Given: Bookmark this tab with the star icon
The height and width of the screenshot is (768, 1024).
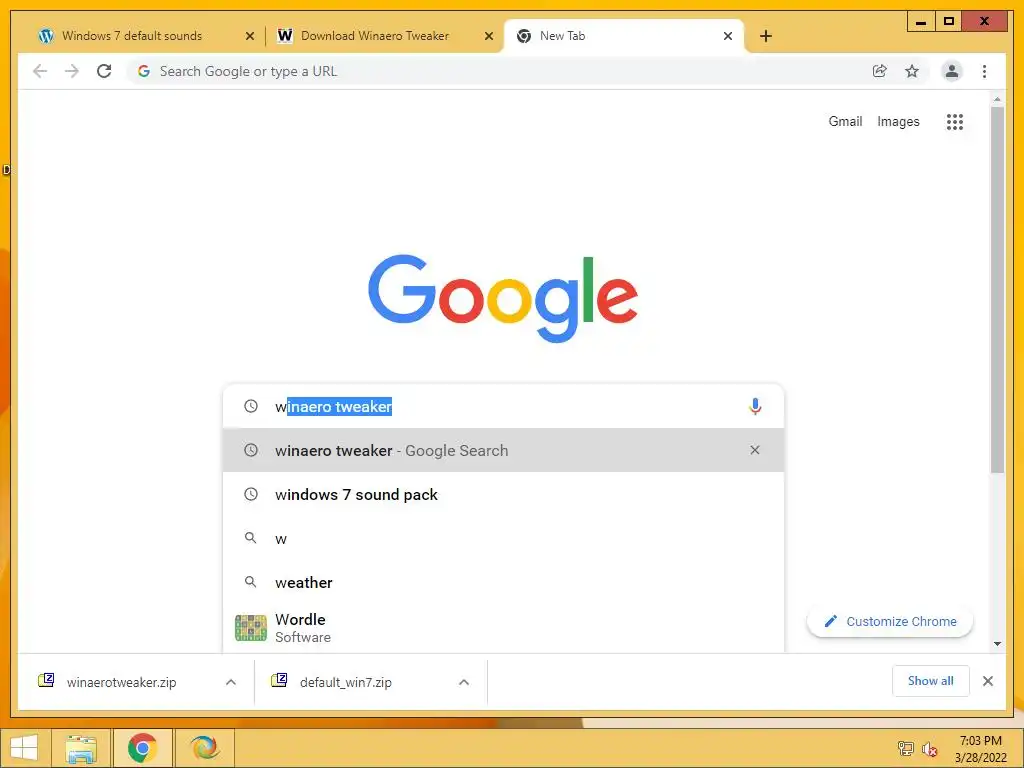Looking at the screenshot, I should coord(912,71).
